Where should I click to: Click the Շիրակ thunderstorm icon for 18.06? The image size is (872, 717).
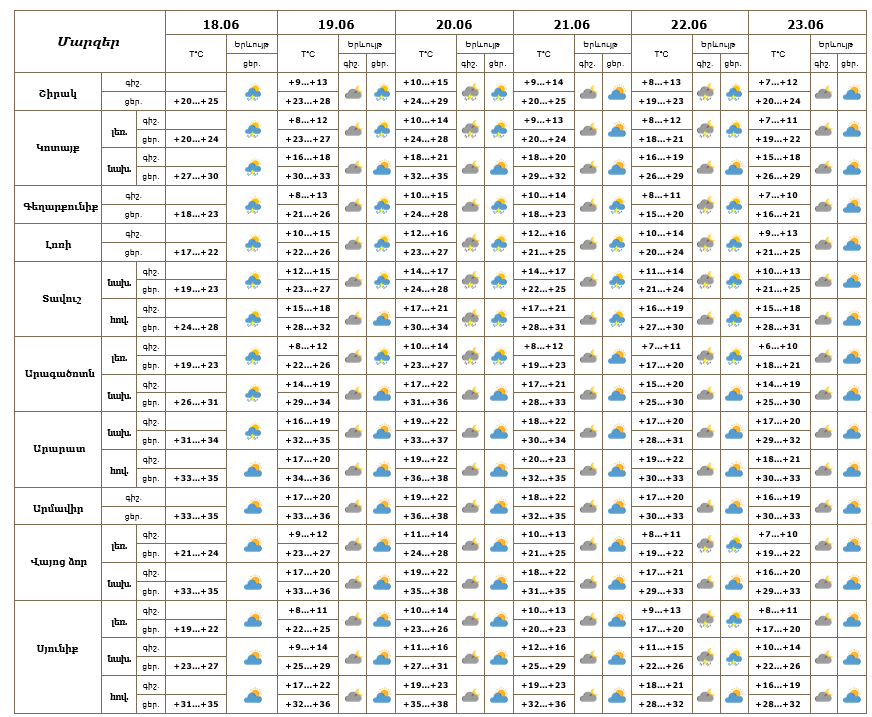[x=253, y=92]
